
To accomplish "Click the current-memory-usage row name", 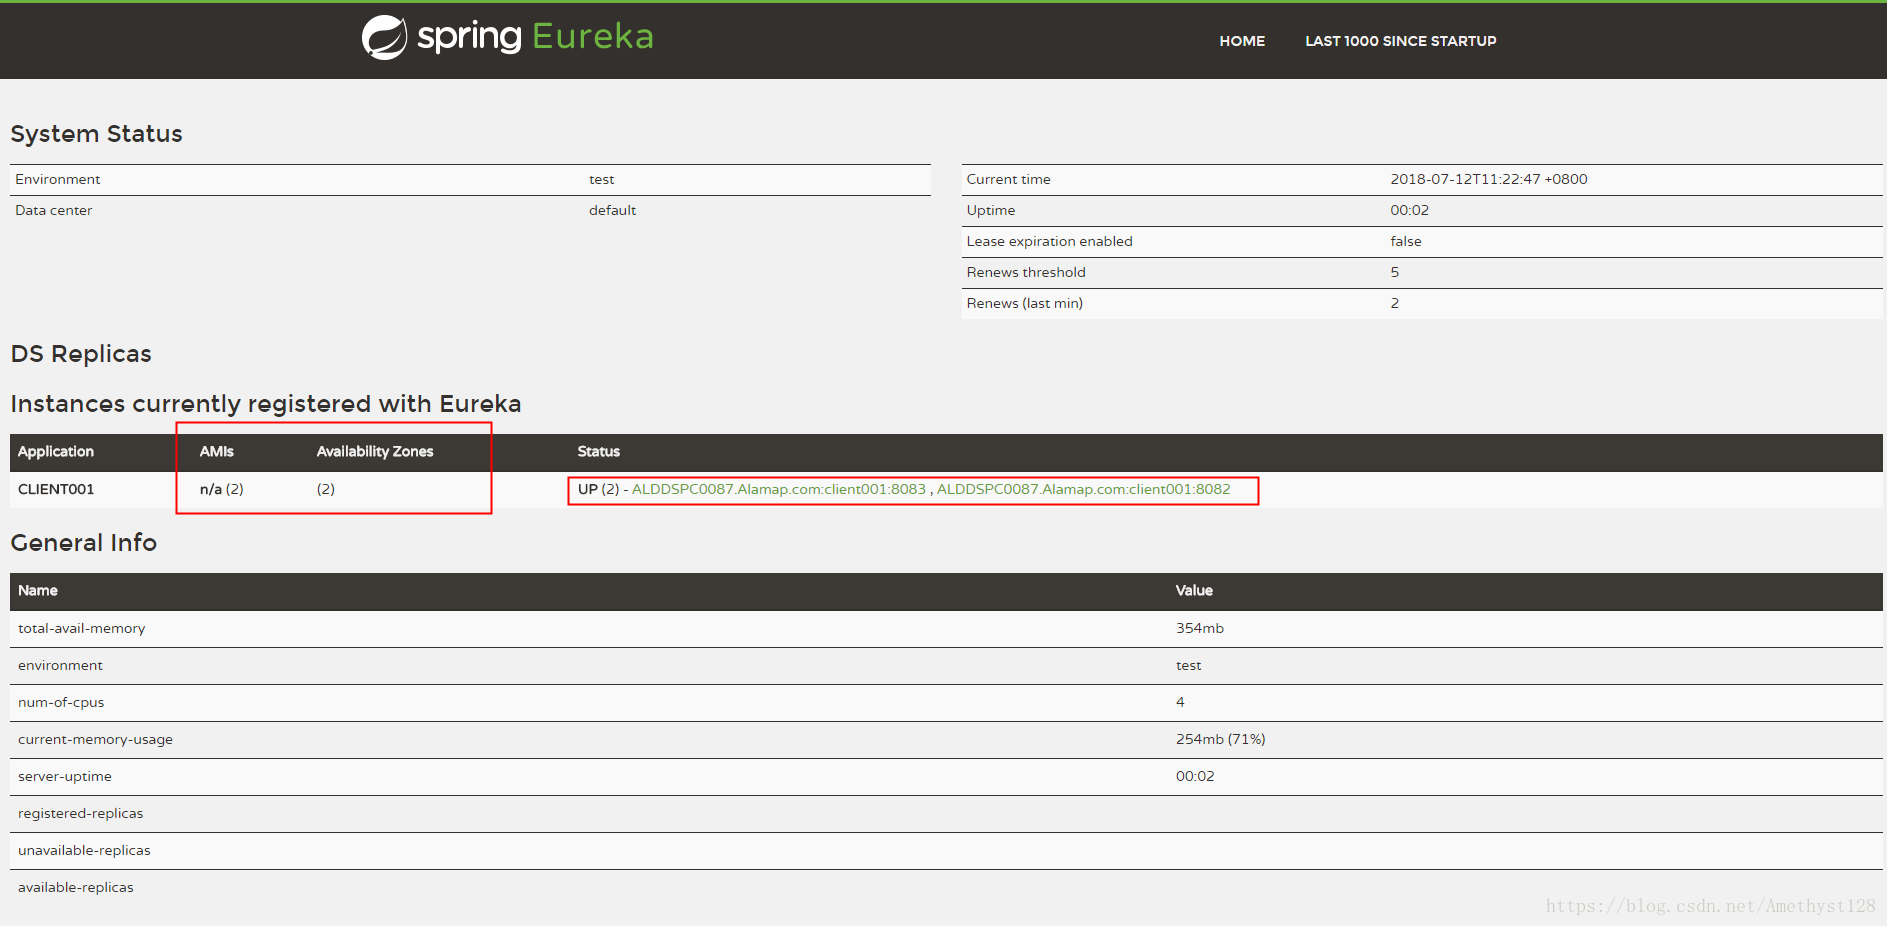I will tap(95, 739).
